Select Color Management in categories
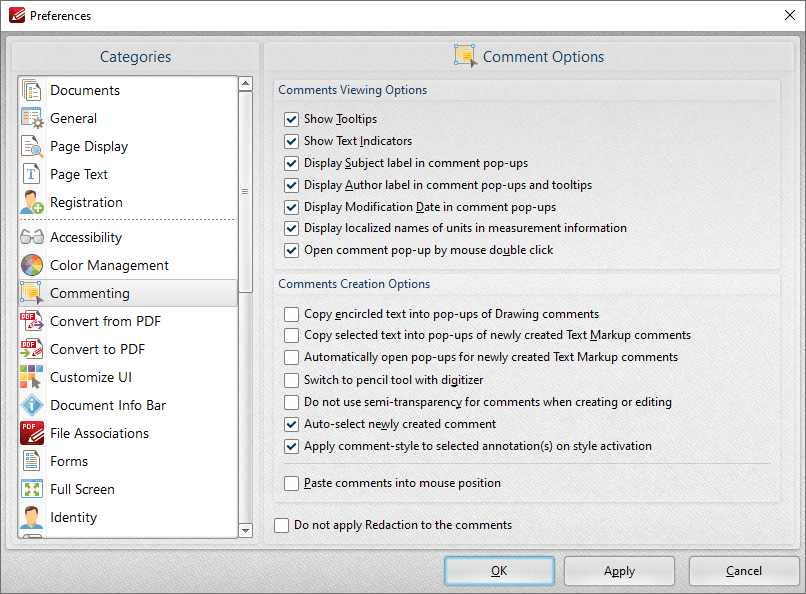The image size is (806, 594). (128, 265)
